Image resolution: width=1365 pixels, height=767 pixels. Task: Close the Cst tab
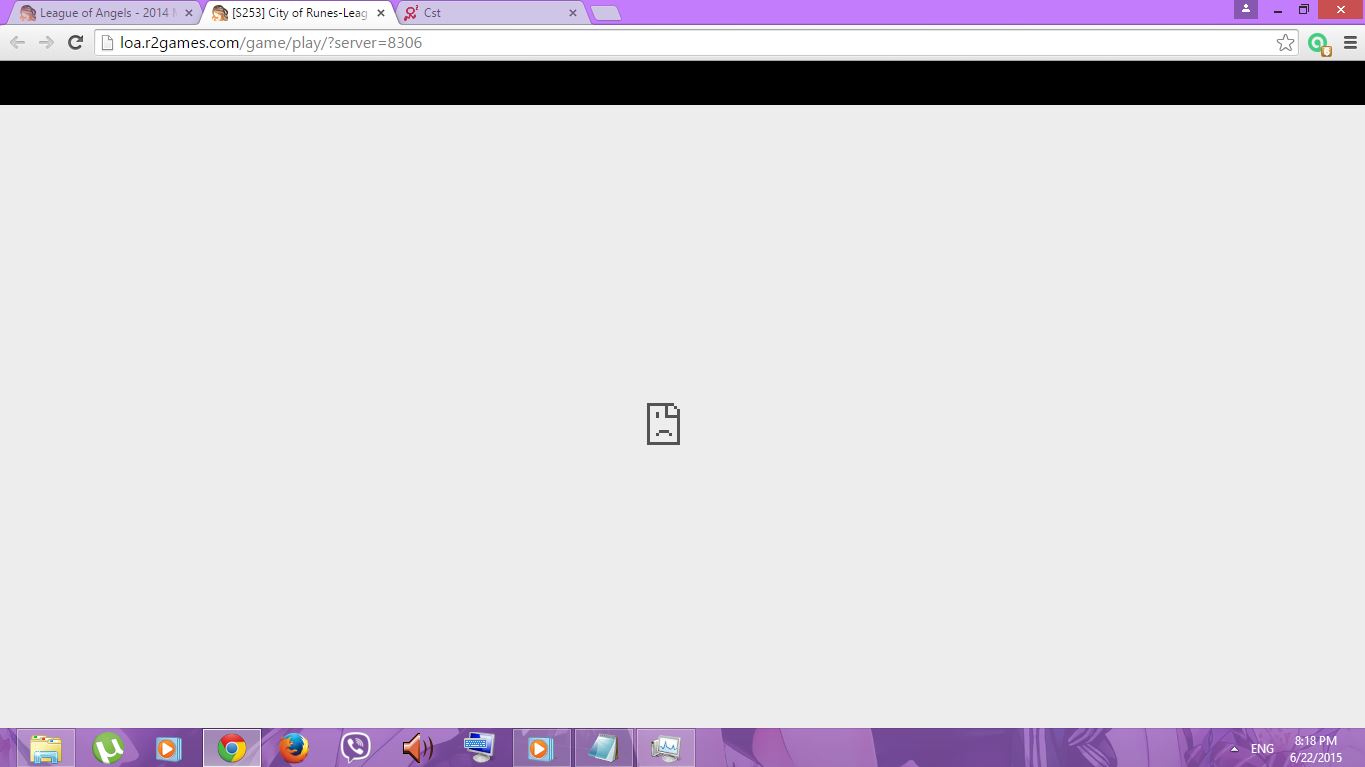tap(573, 13)
